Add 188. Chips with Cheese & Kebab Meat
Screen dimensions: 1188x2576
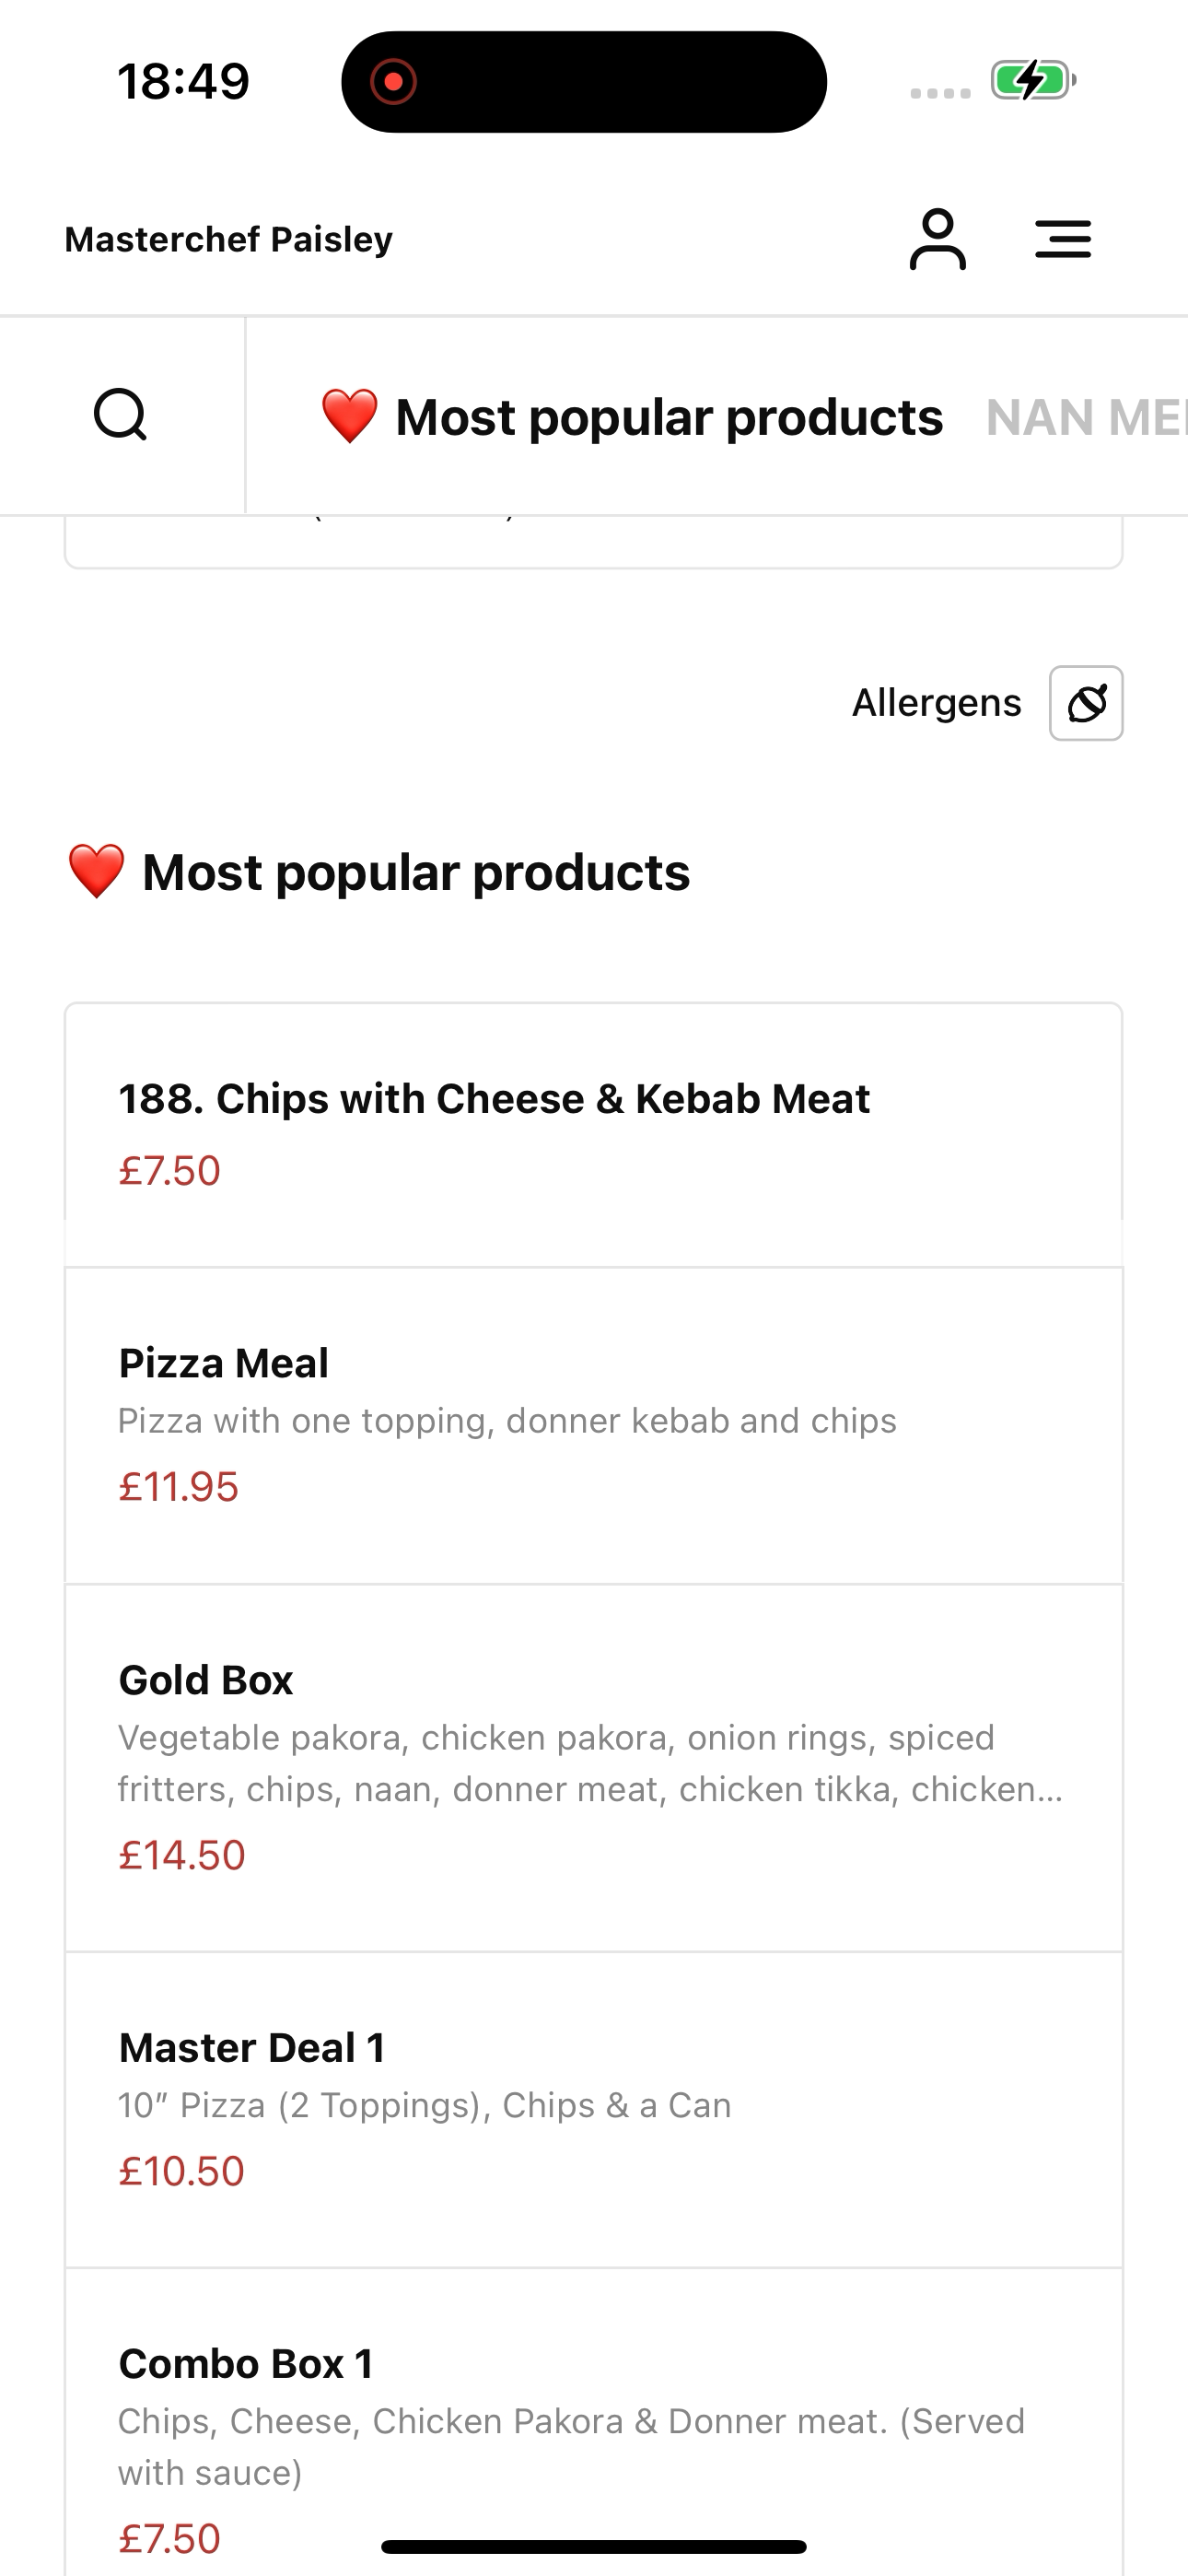(594, 1135)
